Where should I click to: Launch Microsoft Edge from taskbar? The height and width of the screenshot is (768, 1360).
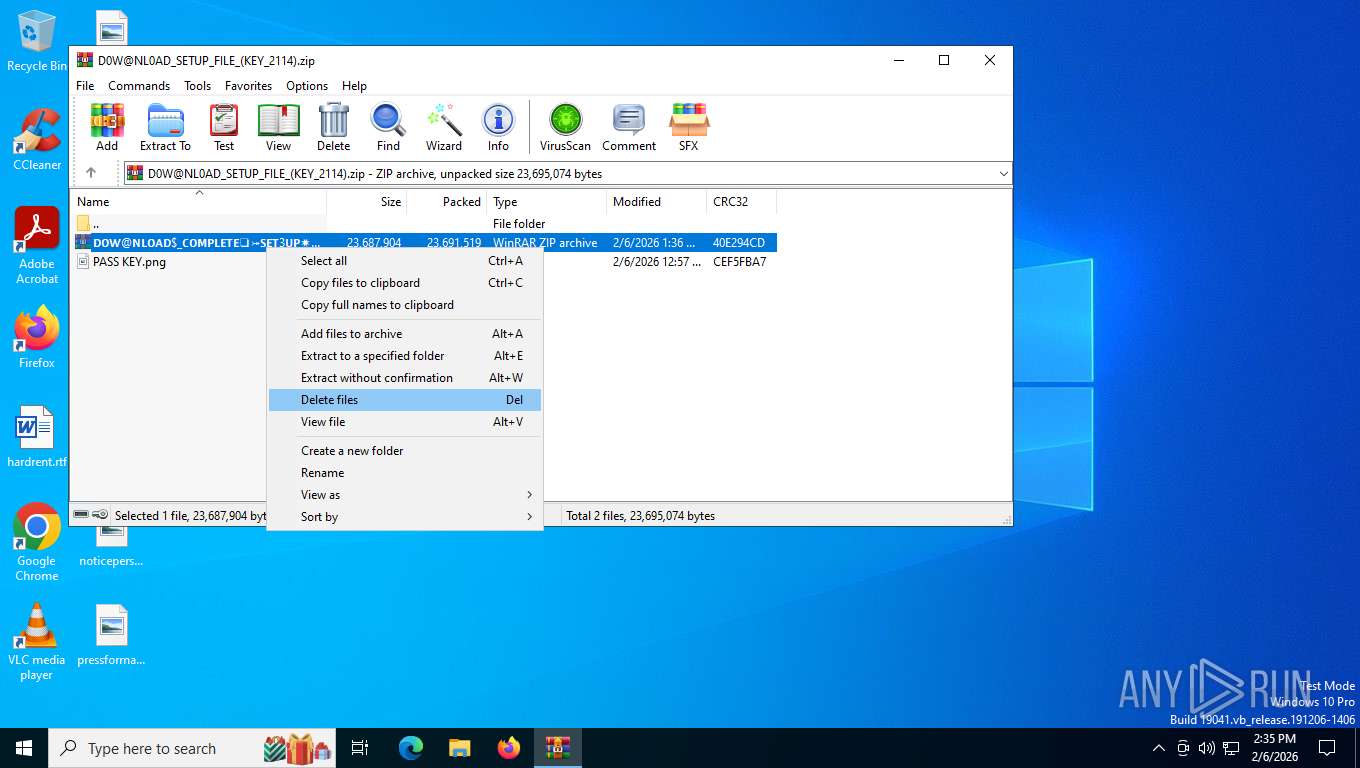click(411, 748)
